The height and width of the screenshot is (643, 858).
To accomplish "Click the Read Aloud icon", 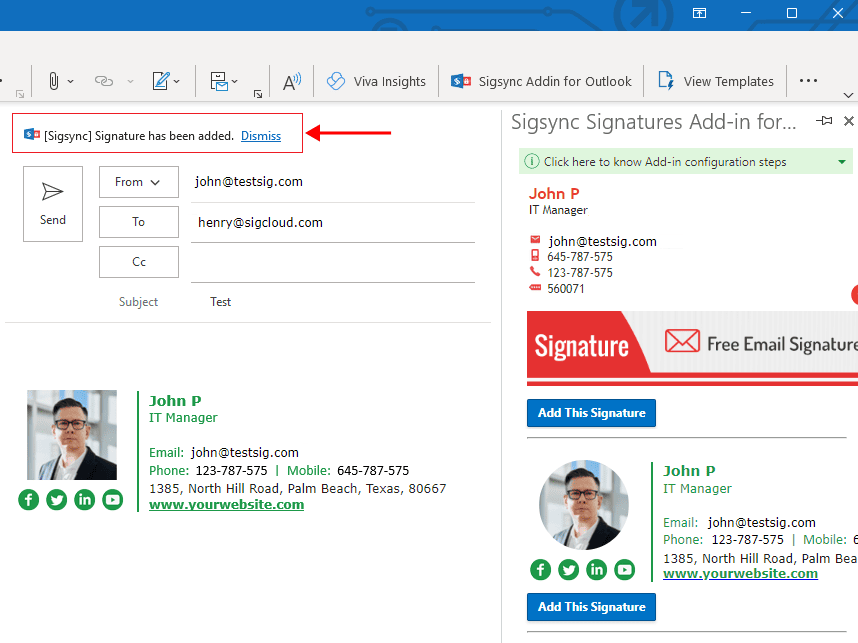I will [292, 81].
